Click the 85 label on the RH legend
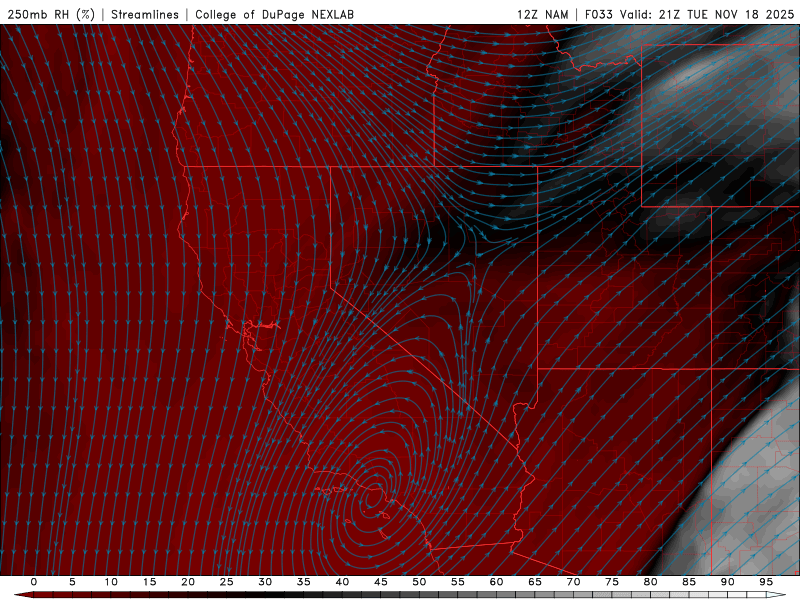800x600 pixels. point(689,582)
